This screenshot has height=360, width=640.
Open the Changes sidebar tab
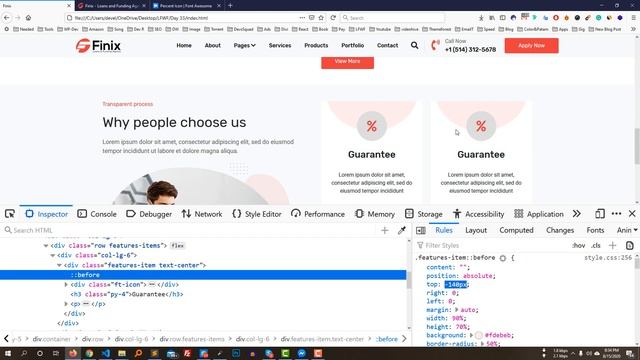pyautogui.click(x=560, y=230)
